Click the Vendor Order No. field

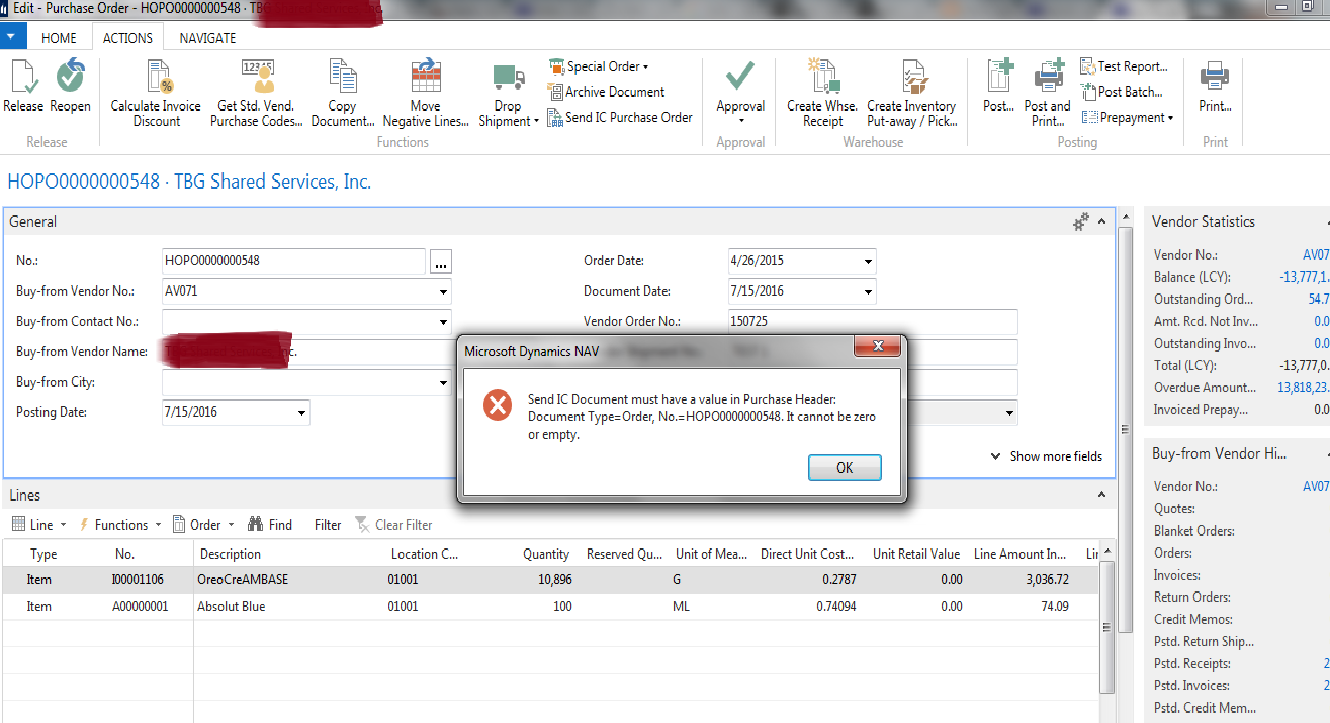coord(873,322)
